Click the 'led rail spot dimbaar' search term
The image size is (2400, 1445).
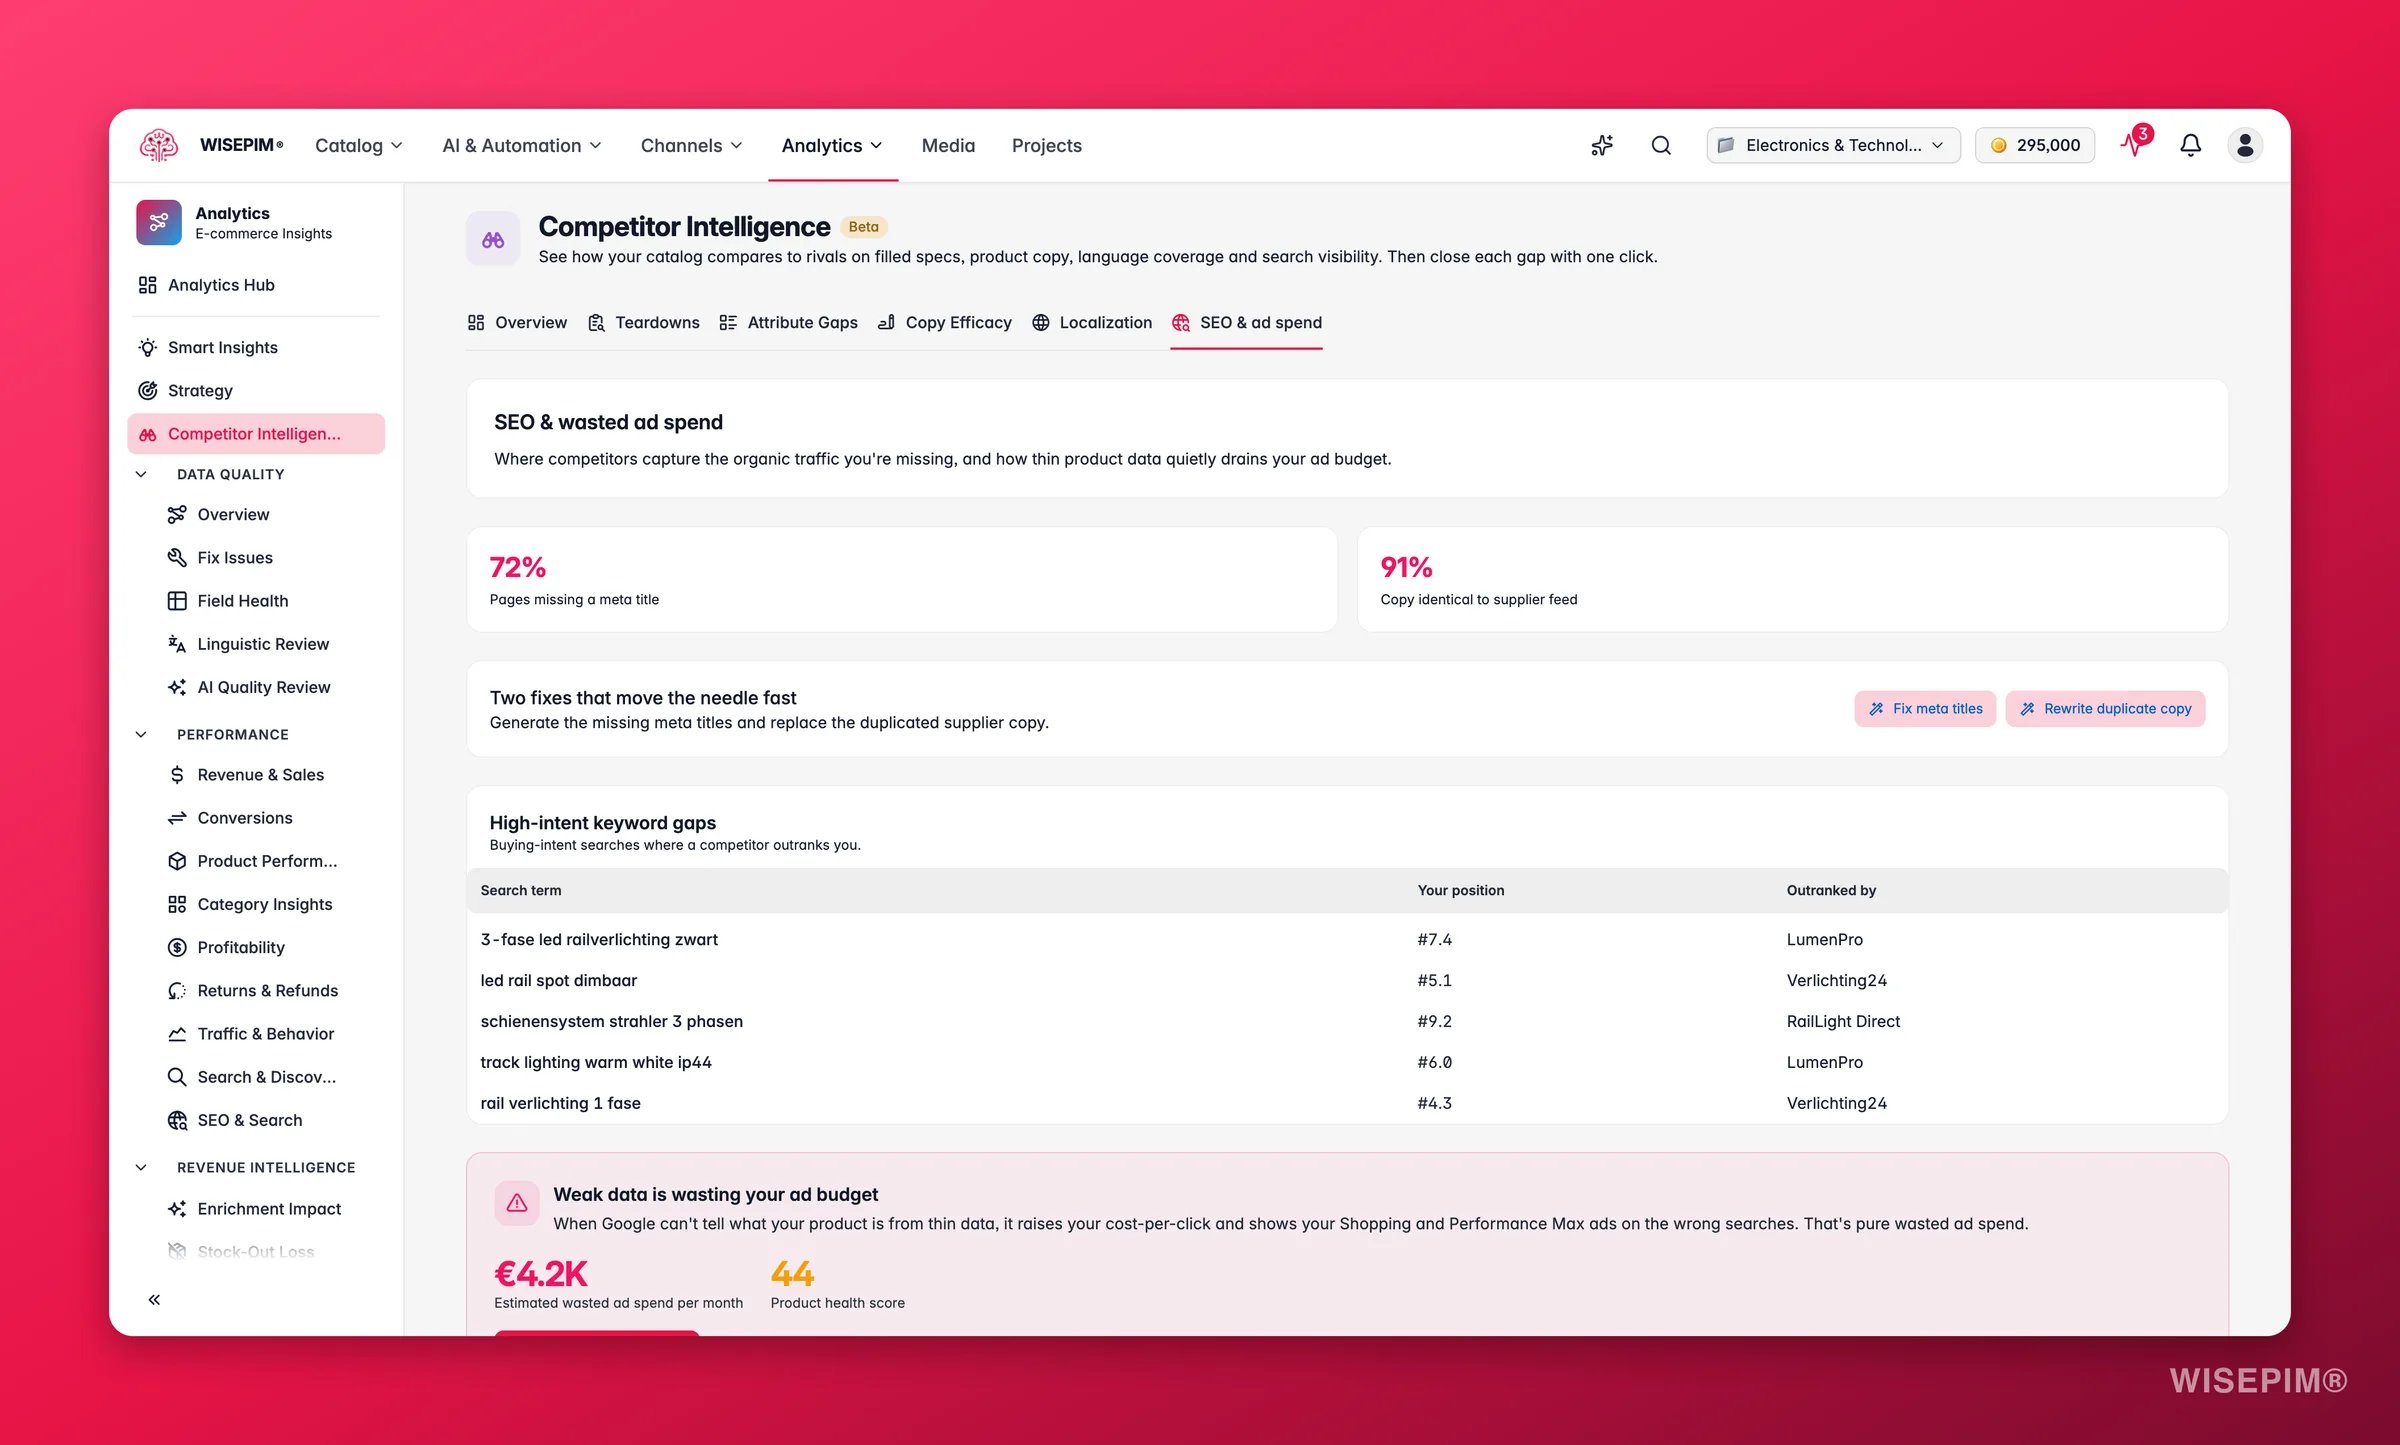pos(558,980)
